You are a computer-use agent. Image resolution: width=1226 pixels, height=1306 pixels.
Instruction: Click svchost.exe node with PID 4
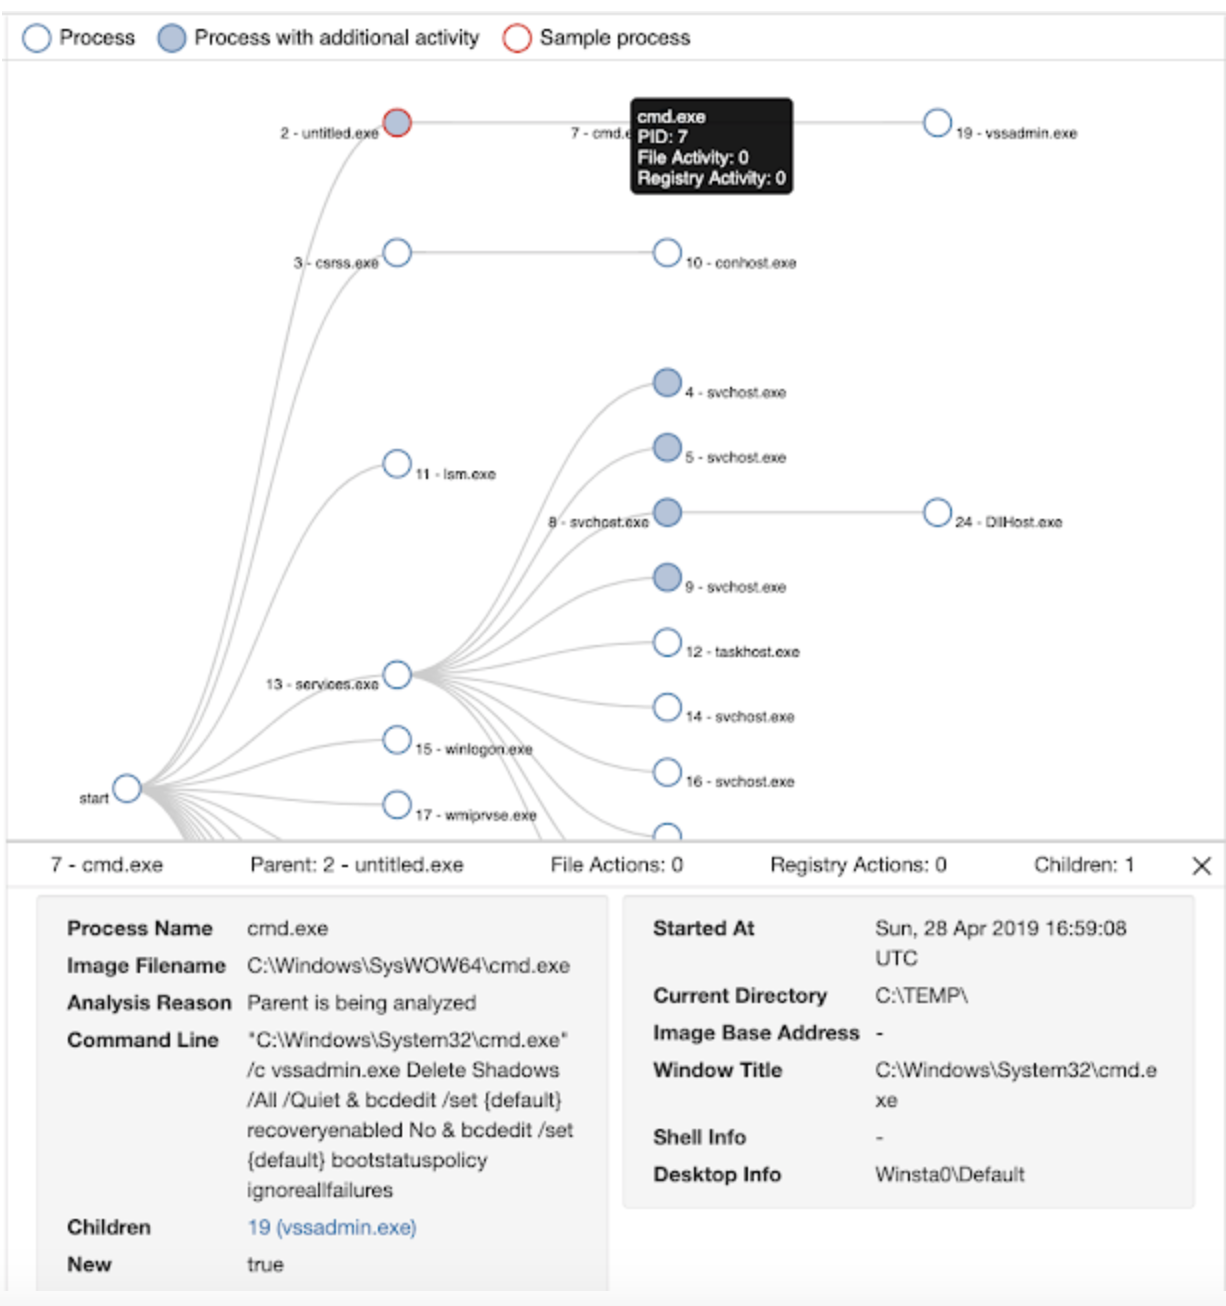667,383
